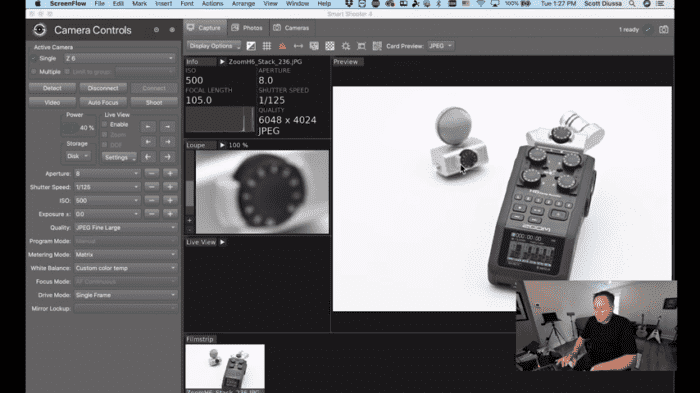Screen dimensions: 700x393
Task: Open the Live View Settings dropdown
Action: tap(119, 157)
